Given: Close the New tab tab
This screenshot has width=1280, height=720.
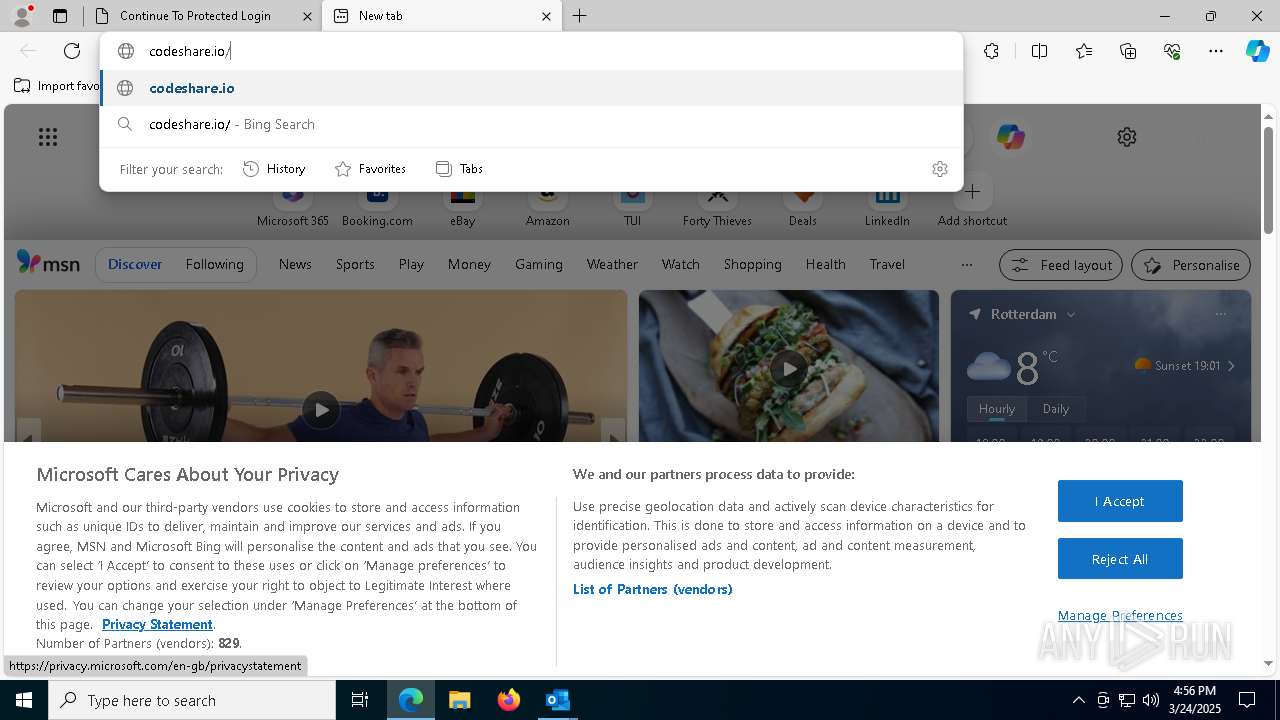Looking at the screenshot, I should 546,16.
